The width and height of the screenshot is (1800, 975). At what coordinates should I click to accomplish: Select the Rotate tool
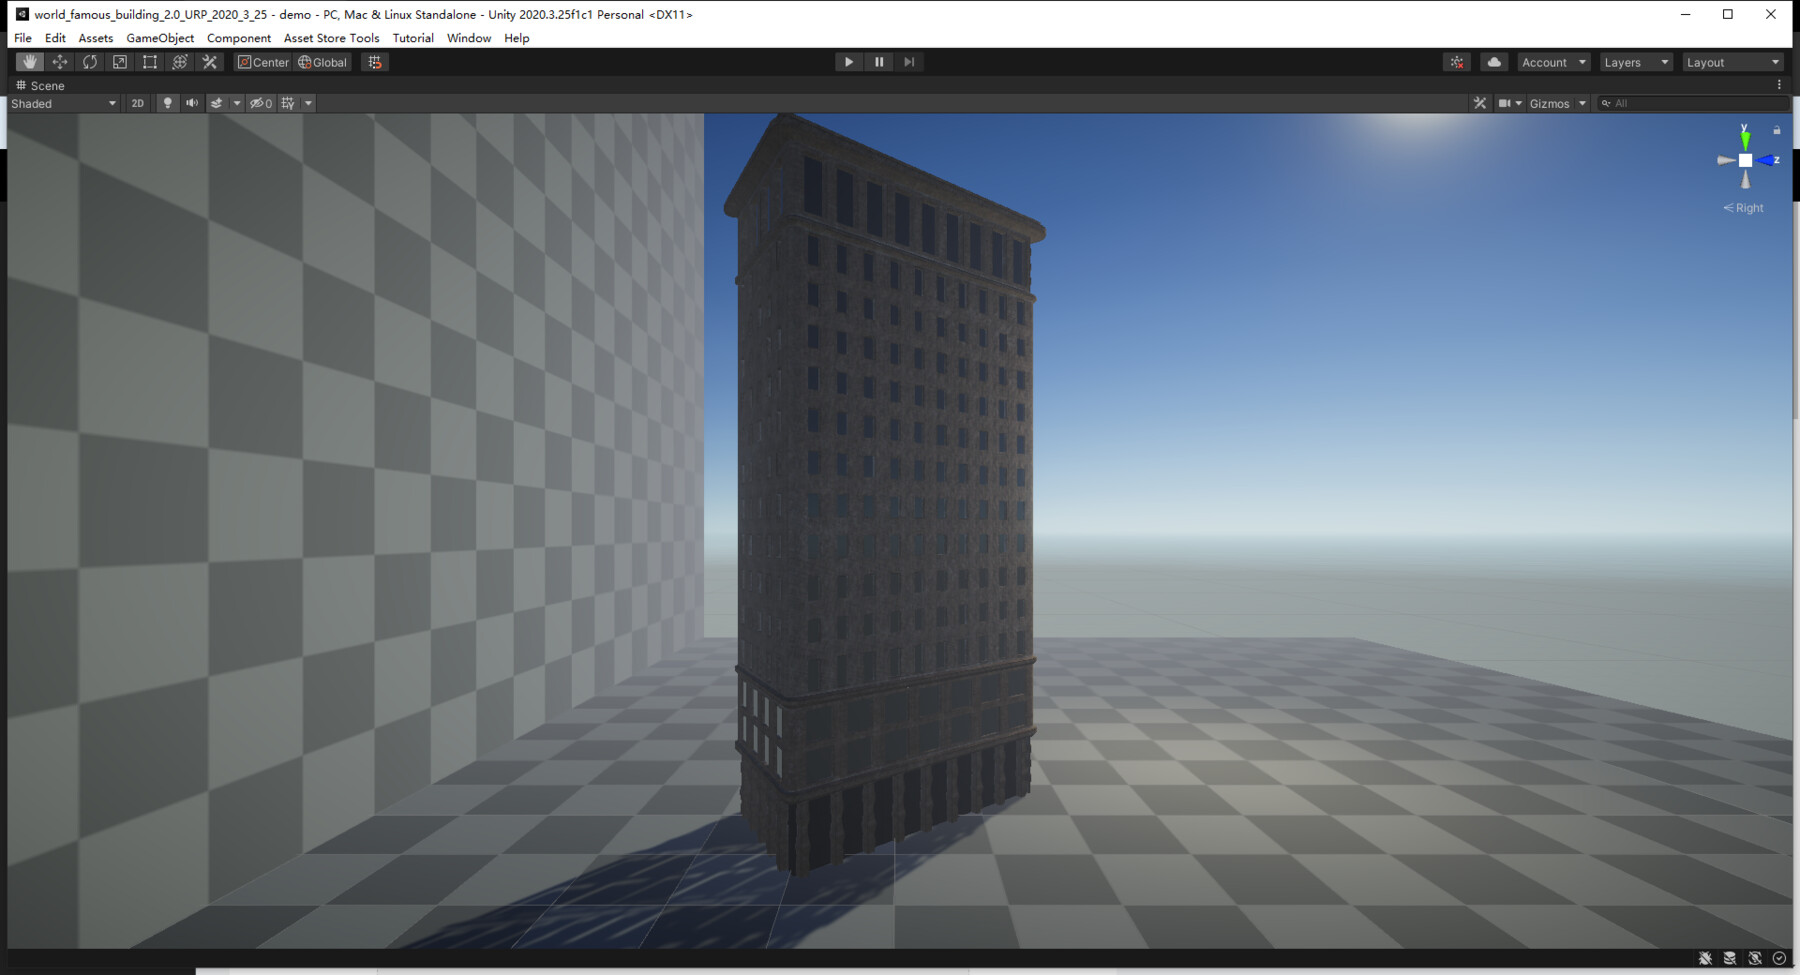point(89,61)
